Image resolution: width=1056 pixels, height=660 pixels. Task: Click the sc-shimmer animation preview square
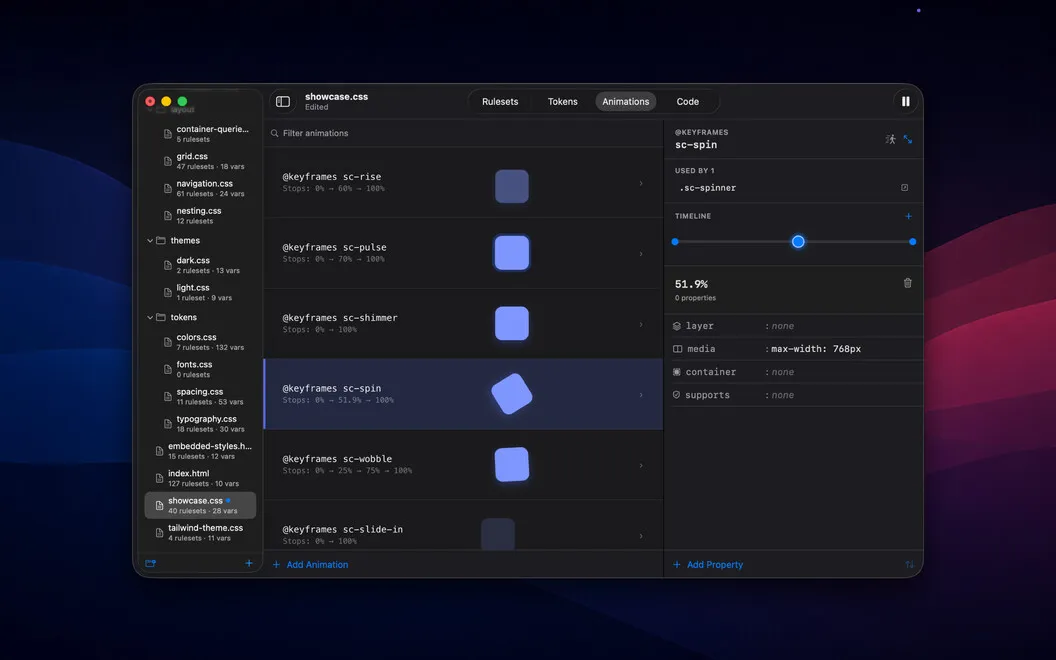pyautogui.click(x=512, y=323)
